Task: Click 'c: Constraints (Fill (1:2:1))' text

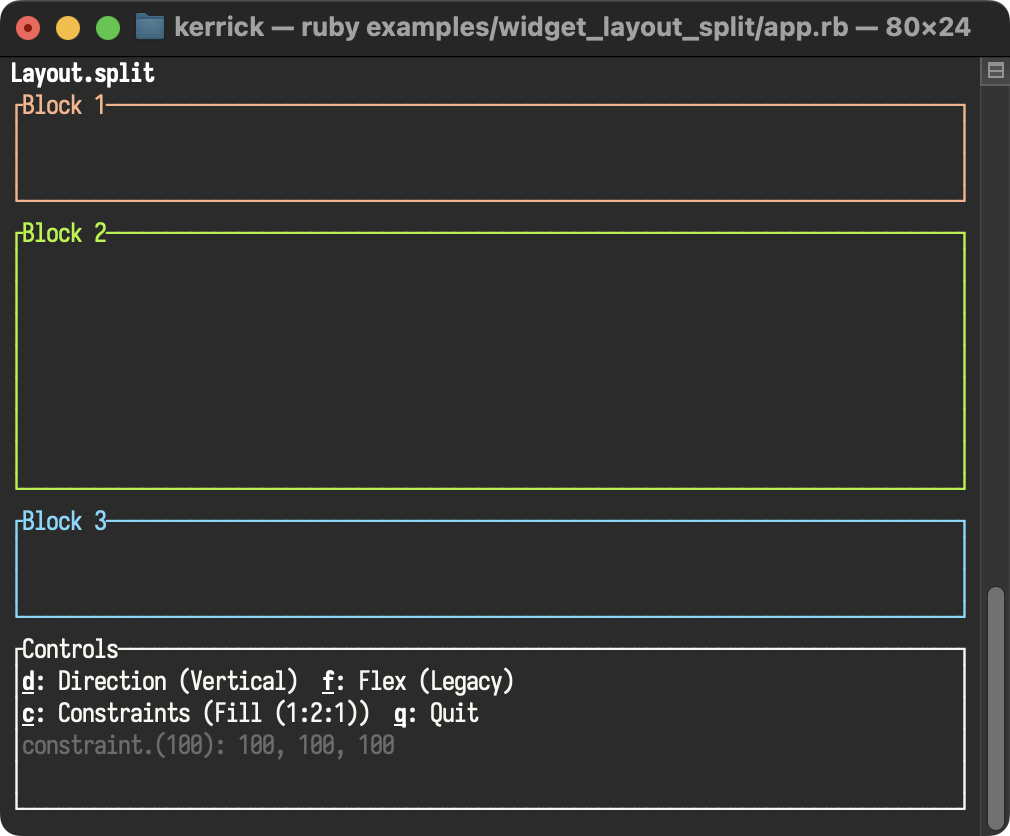Action: 196,714
